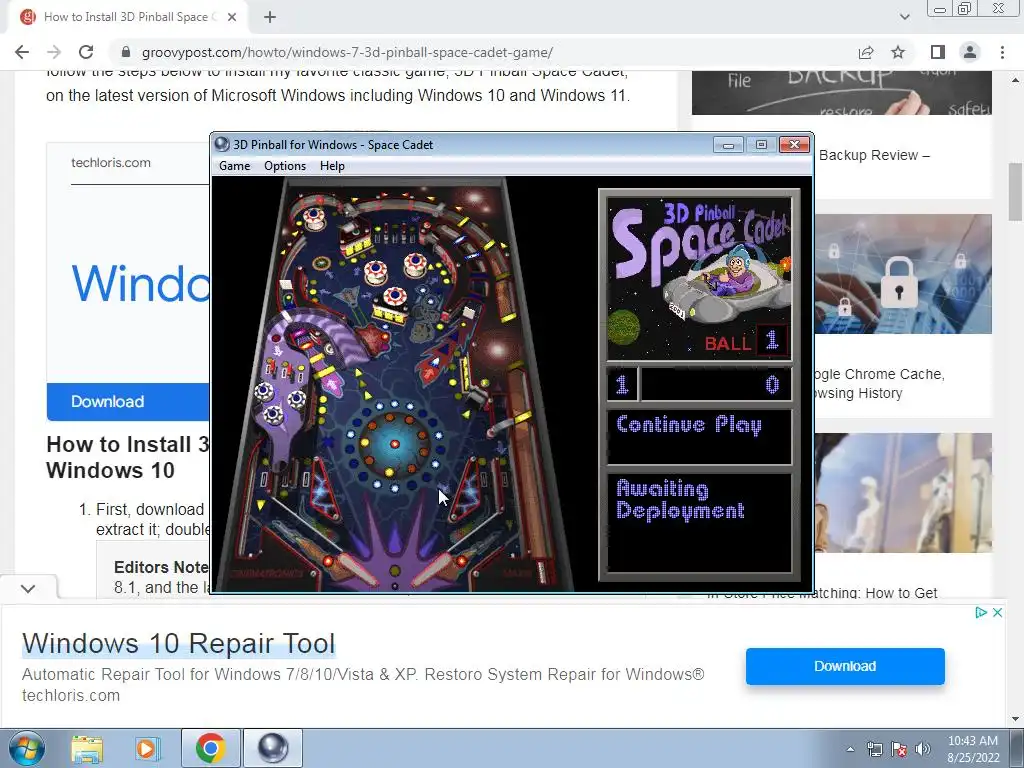Click the browser Back arrow
Screen dimensions: 1024x768
pos(22,52)
